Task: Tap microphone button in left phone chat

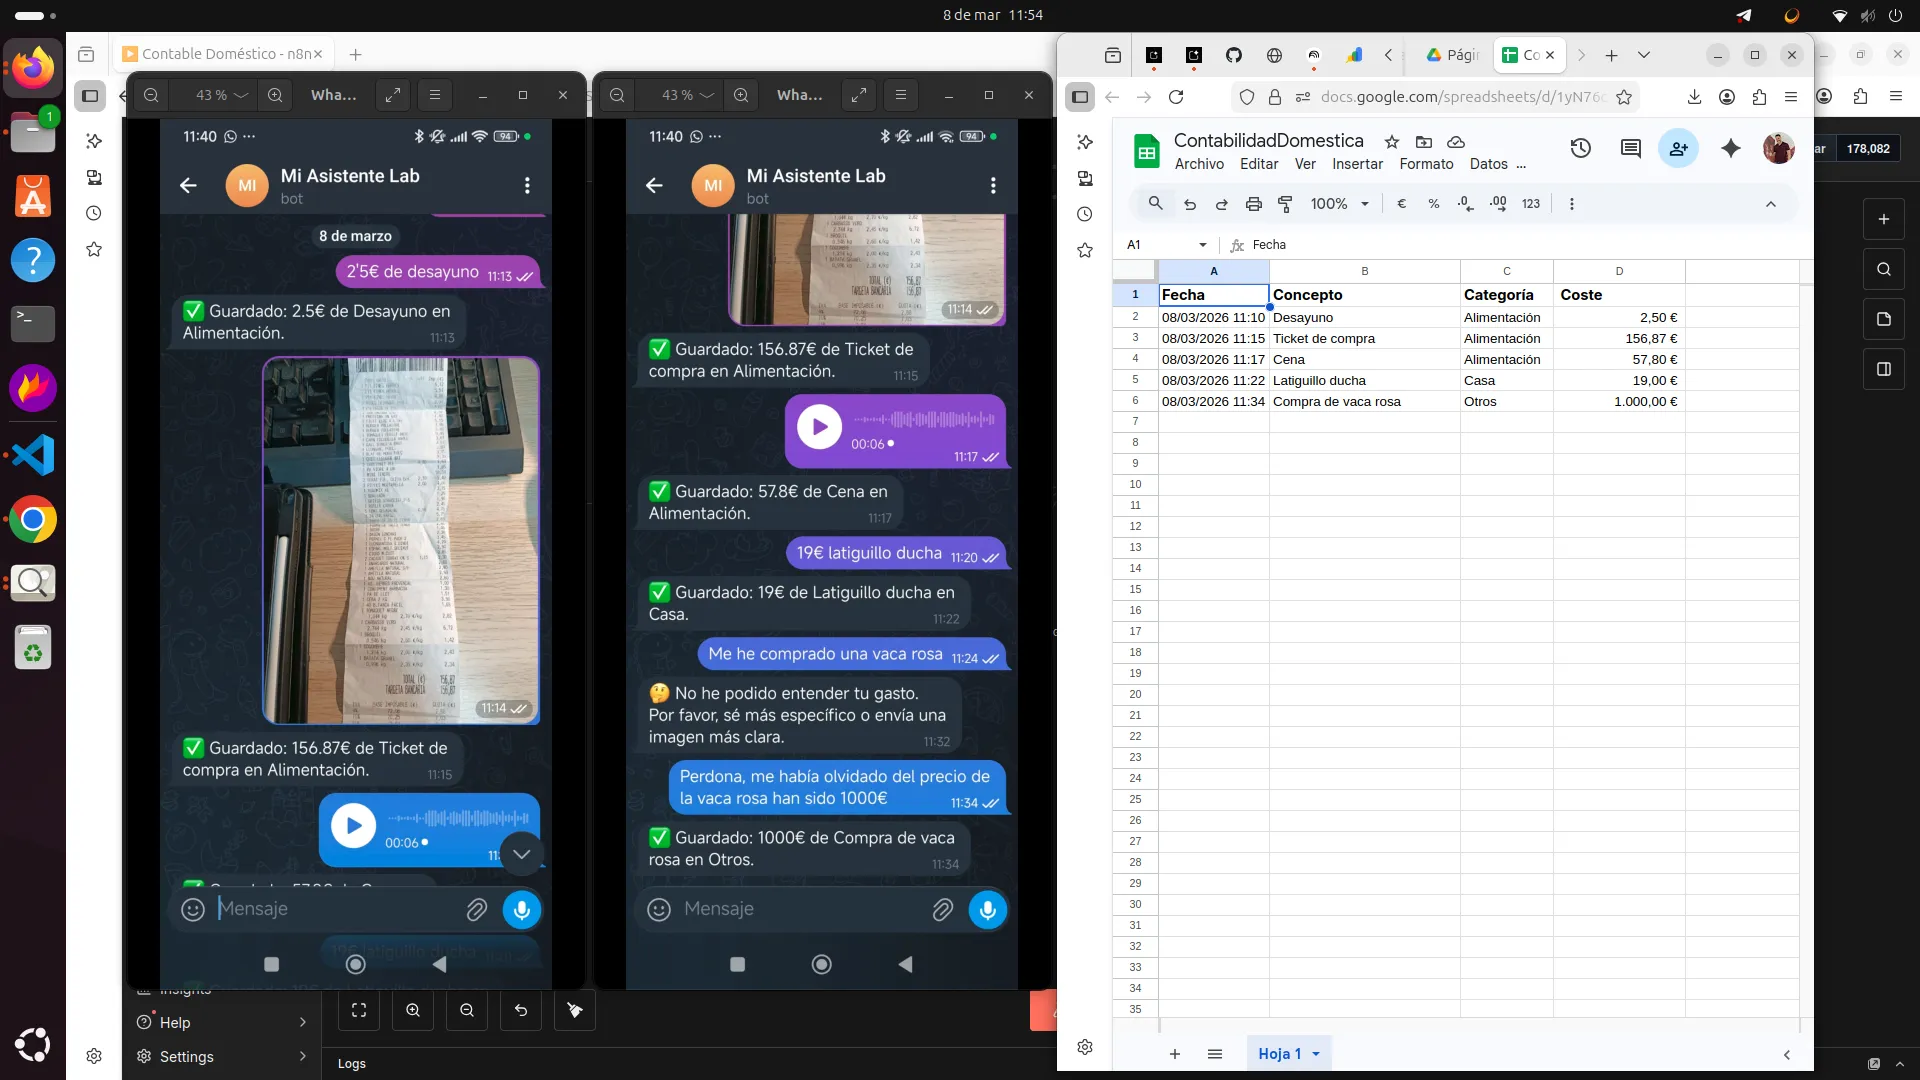Action: (521, 910)
